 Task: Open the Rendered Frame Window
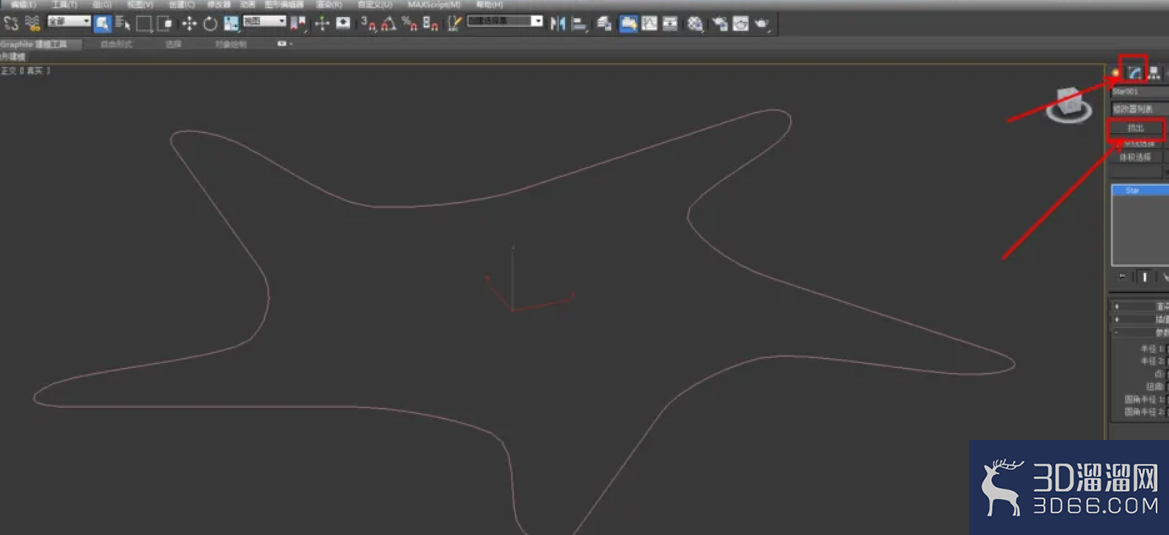click(x=740, y=24)
